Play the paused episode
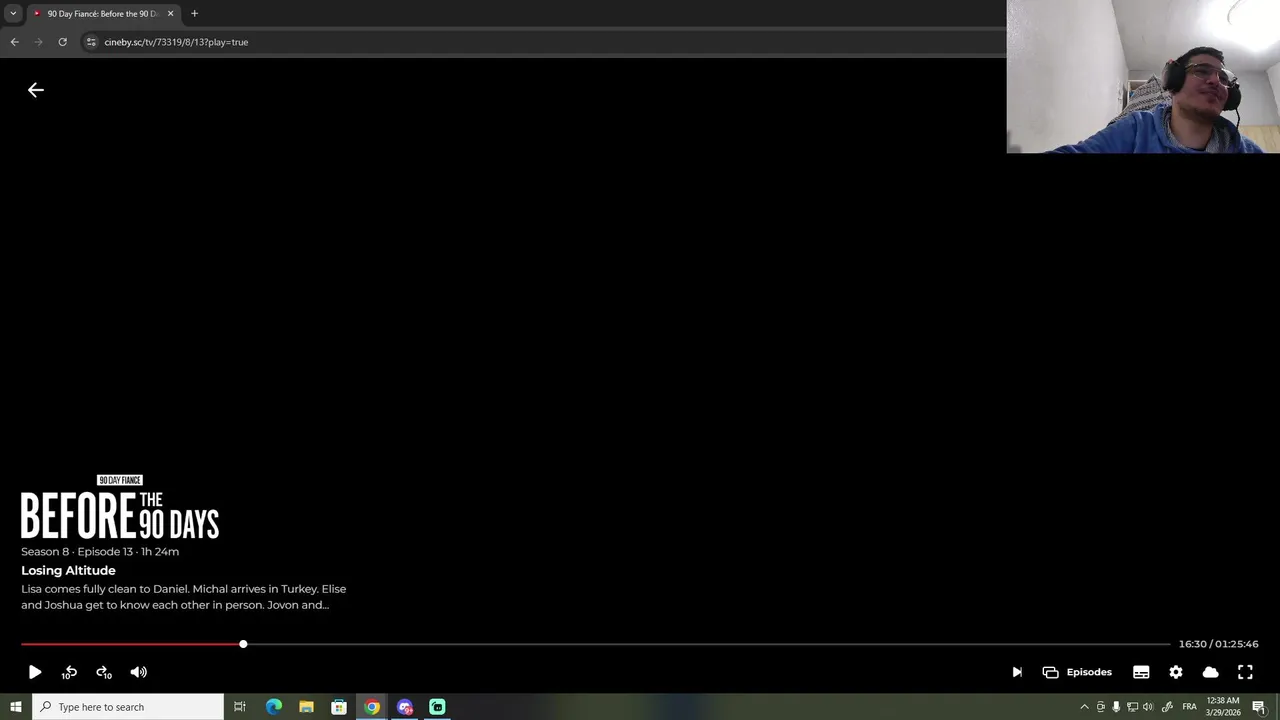The height and width of the screenshot is (720, 1280). [x=35, y=672]
